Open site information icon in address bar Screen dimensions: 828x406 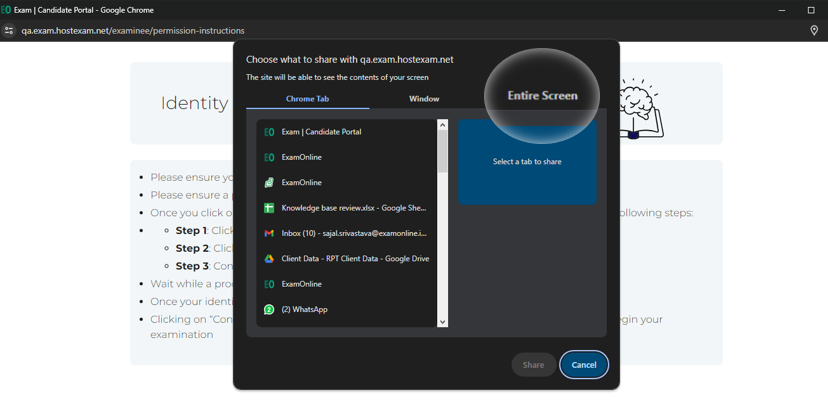click(8, 31)
